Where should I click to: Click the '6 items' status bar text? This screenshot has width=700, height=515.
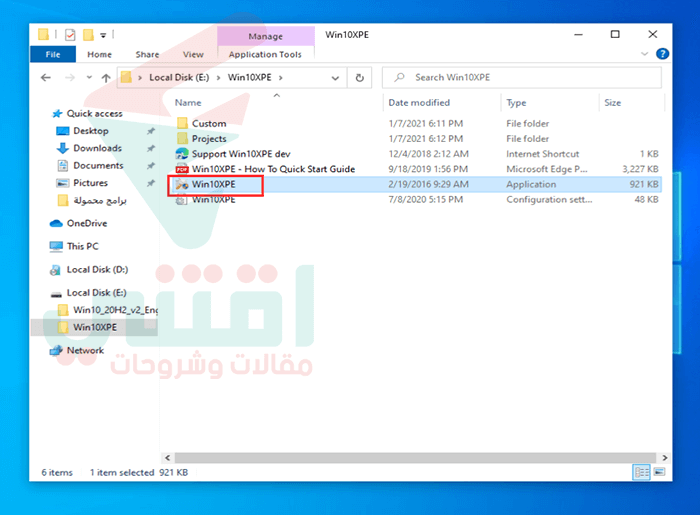coord(57,472)
